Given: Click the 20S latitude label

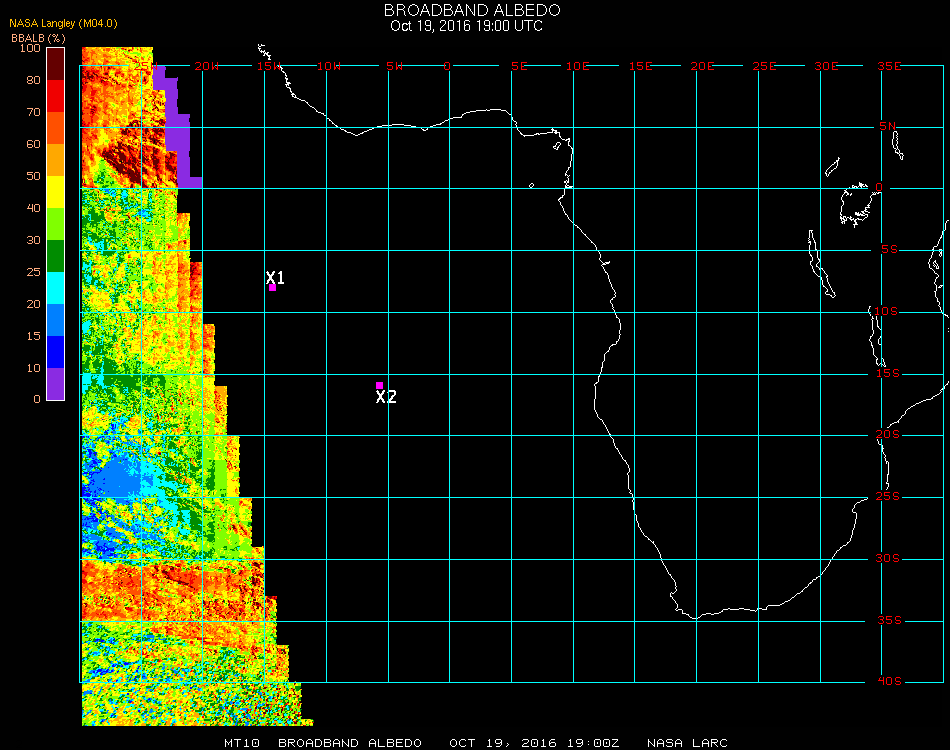Looking at the screenshot, I should tap(888, 434).
